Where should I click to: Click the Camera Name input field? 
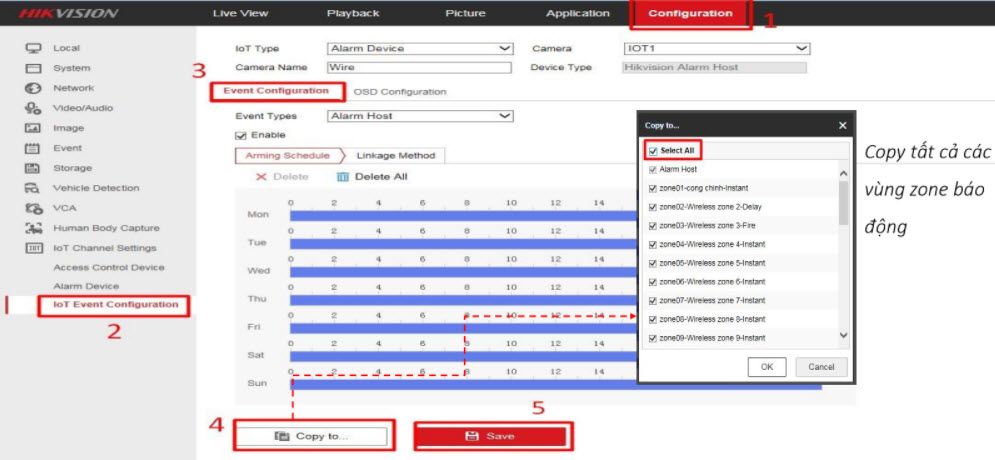click(419, 67)
